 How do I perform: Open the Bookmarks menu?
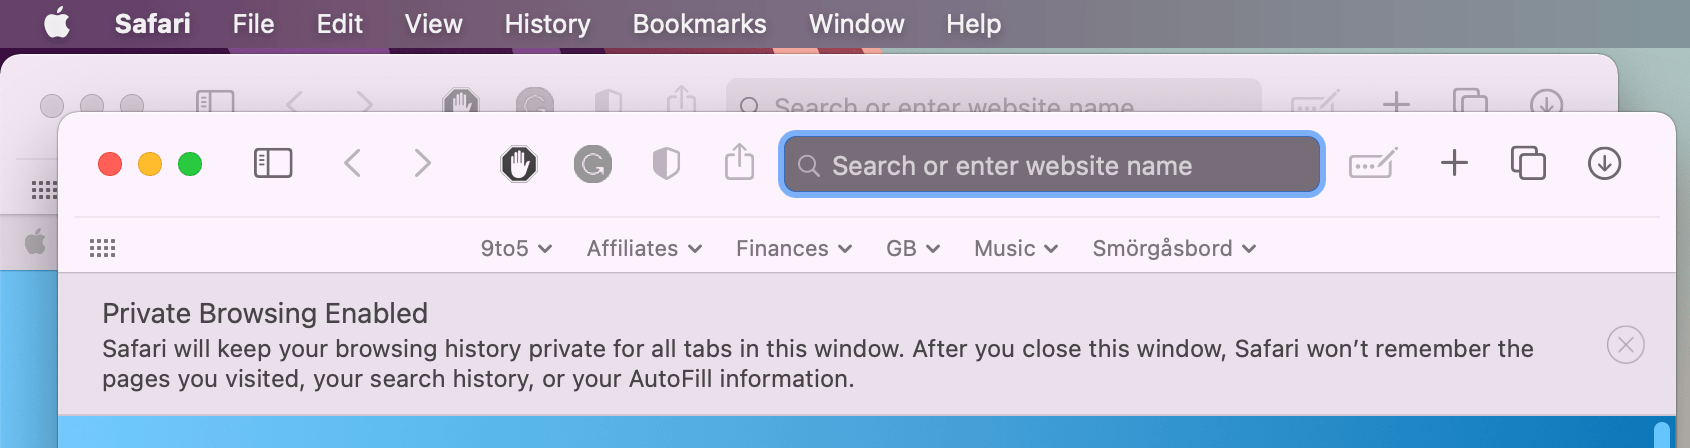pos(699,24)
